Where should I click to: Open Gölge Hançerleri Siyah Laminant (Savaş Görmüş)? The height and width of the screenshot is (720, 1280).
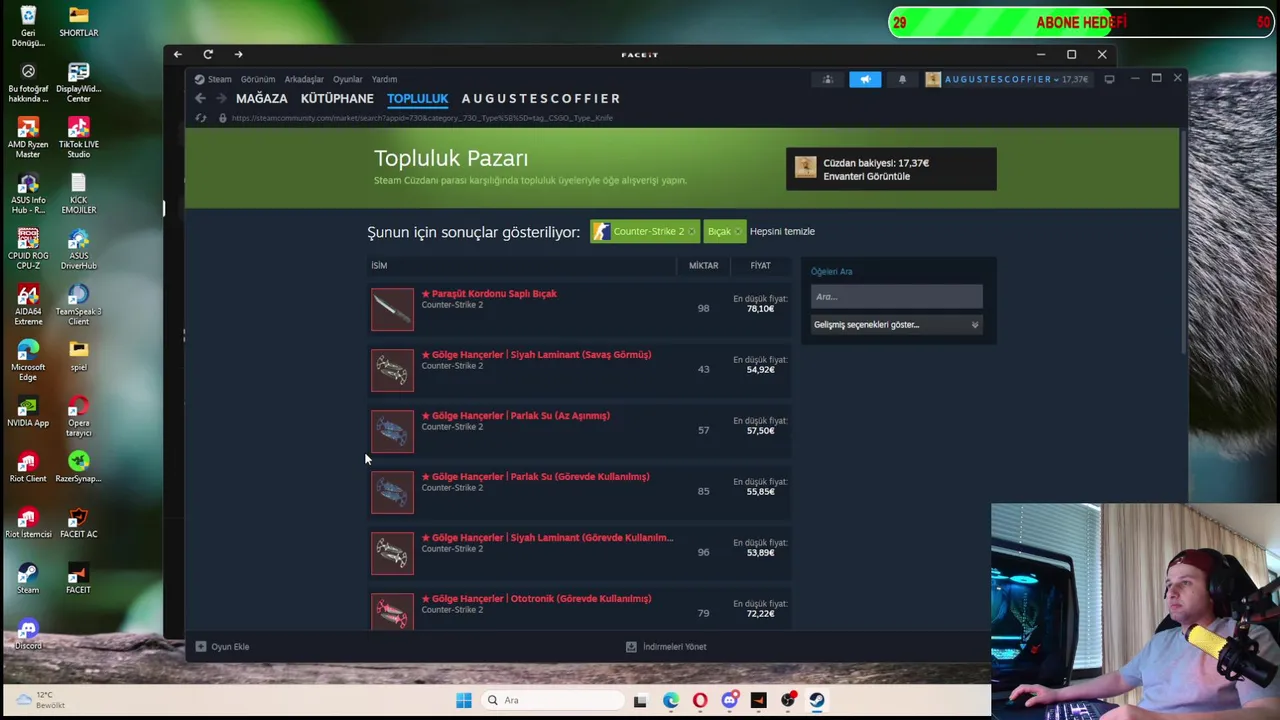536,355
